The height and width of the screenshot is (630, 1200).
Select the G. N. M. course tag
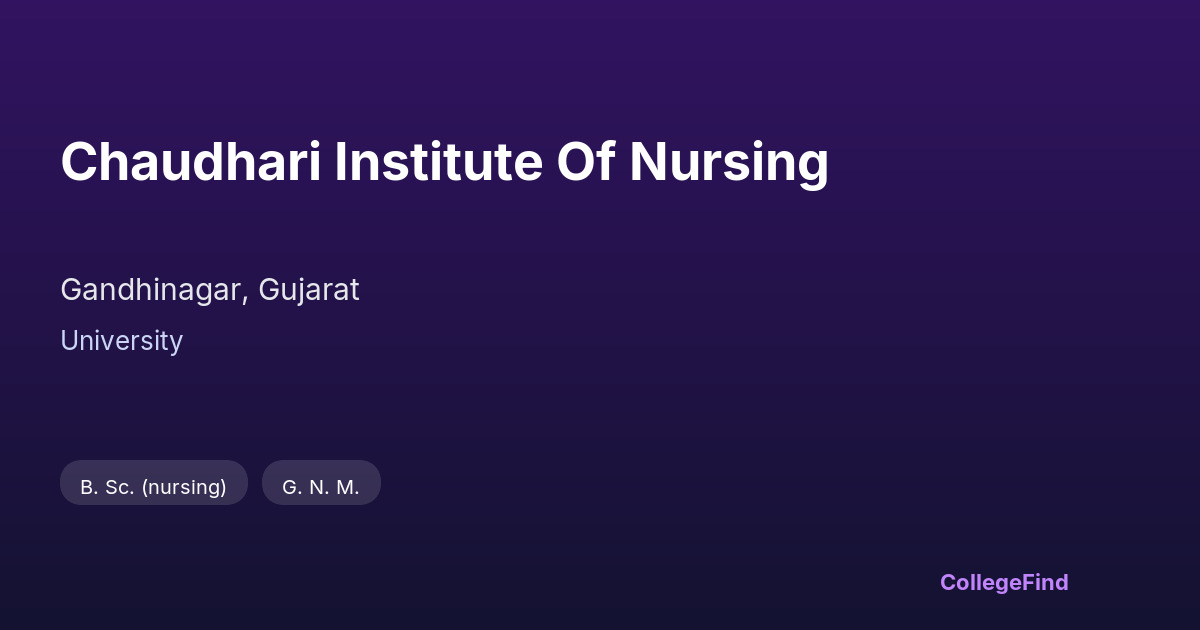pyautogui.click(x=321, y=487)
